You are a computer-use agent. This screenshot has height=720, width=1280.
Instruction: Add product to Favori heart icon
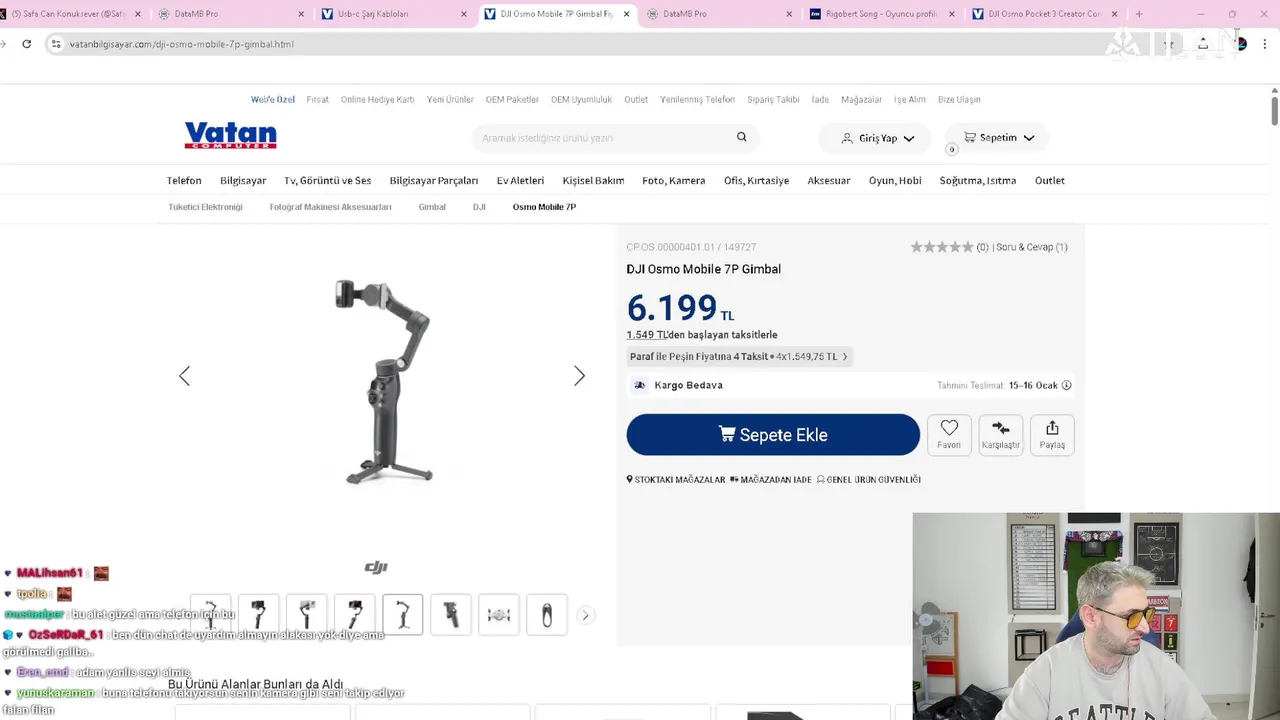click(x=949, y=435)
